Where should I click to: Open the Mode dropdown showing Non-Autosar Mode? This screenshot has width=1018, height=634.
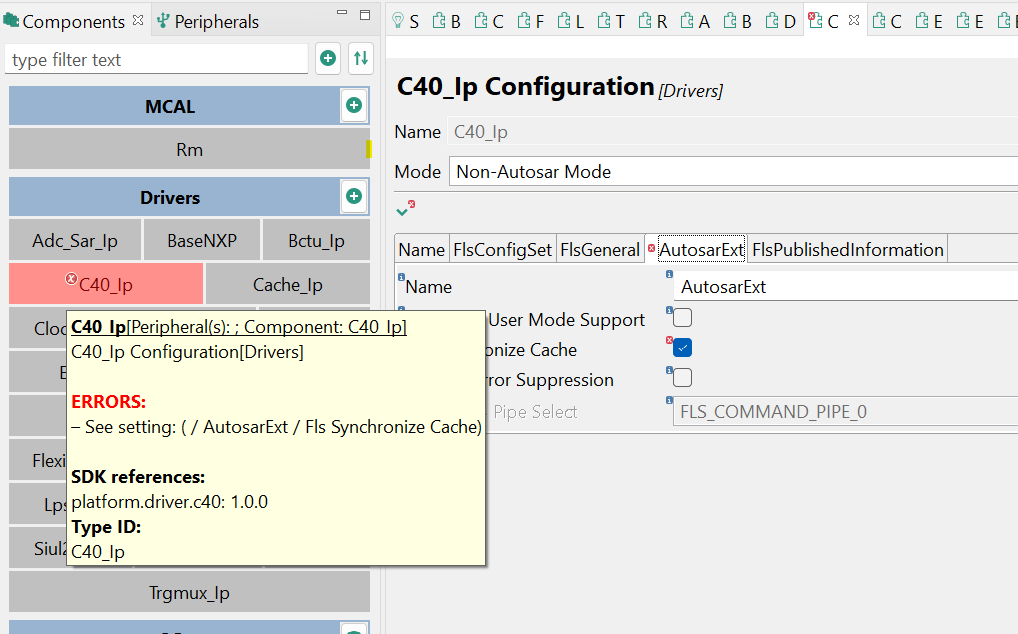point(700,171)
